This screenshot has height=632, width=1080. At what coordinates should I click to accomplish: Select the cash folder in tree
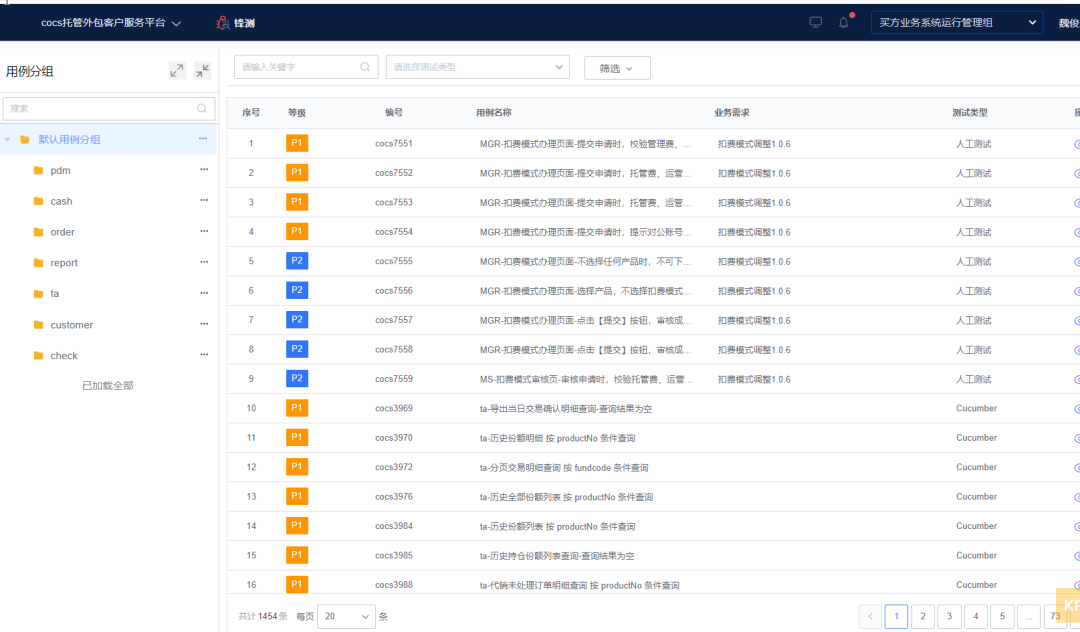click(61, 201)
